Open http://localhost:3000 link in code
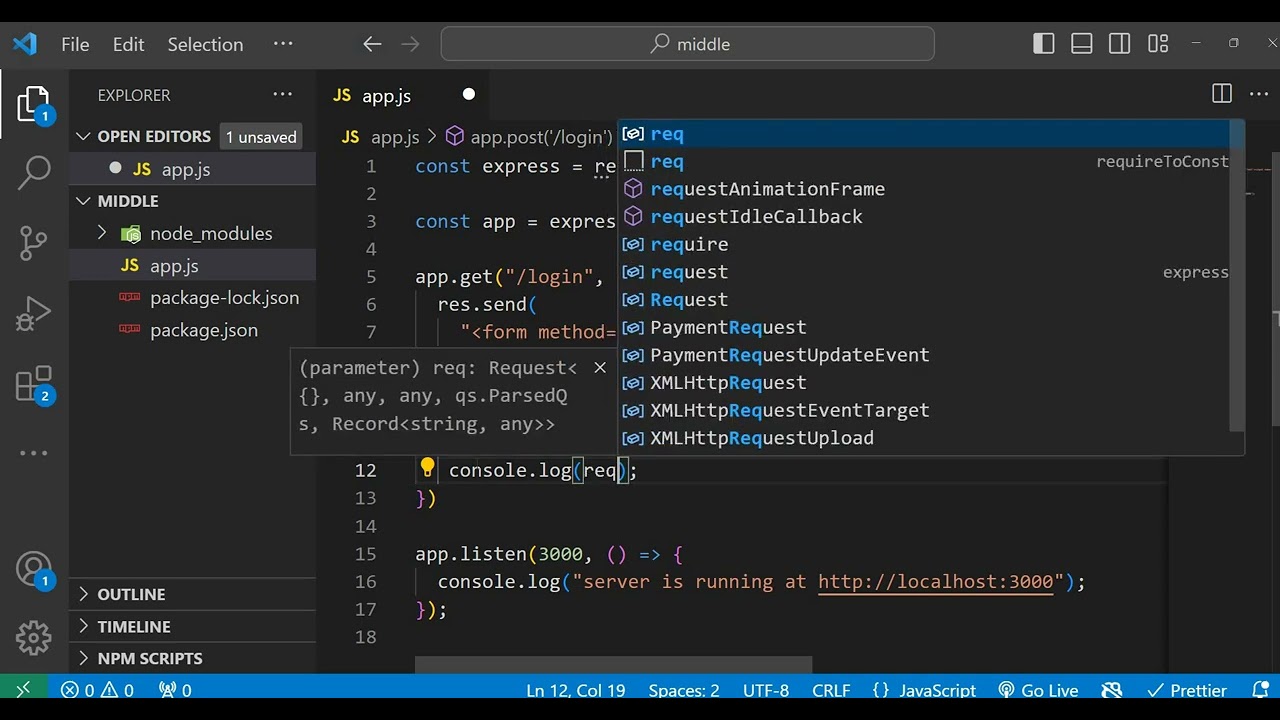The image size is (1280, 720). [935, 582]
